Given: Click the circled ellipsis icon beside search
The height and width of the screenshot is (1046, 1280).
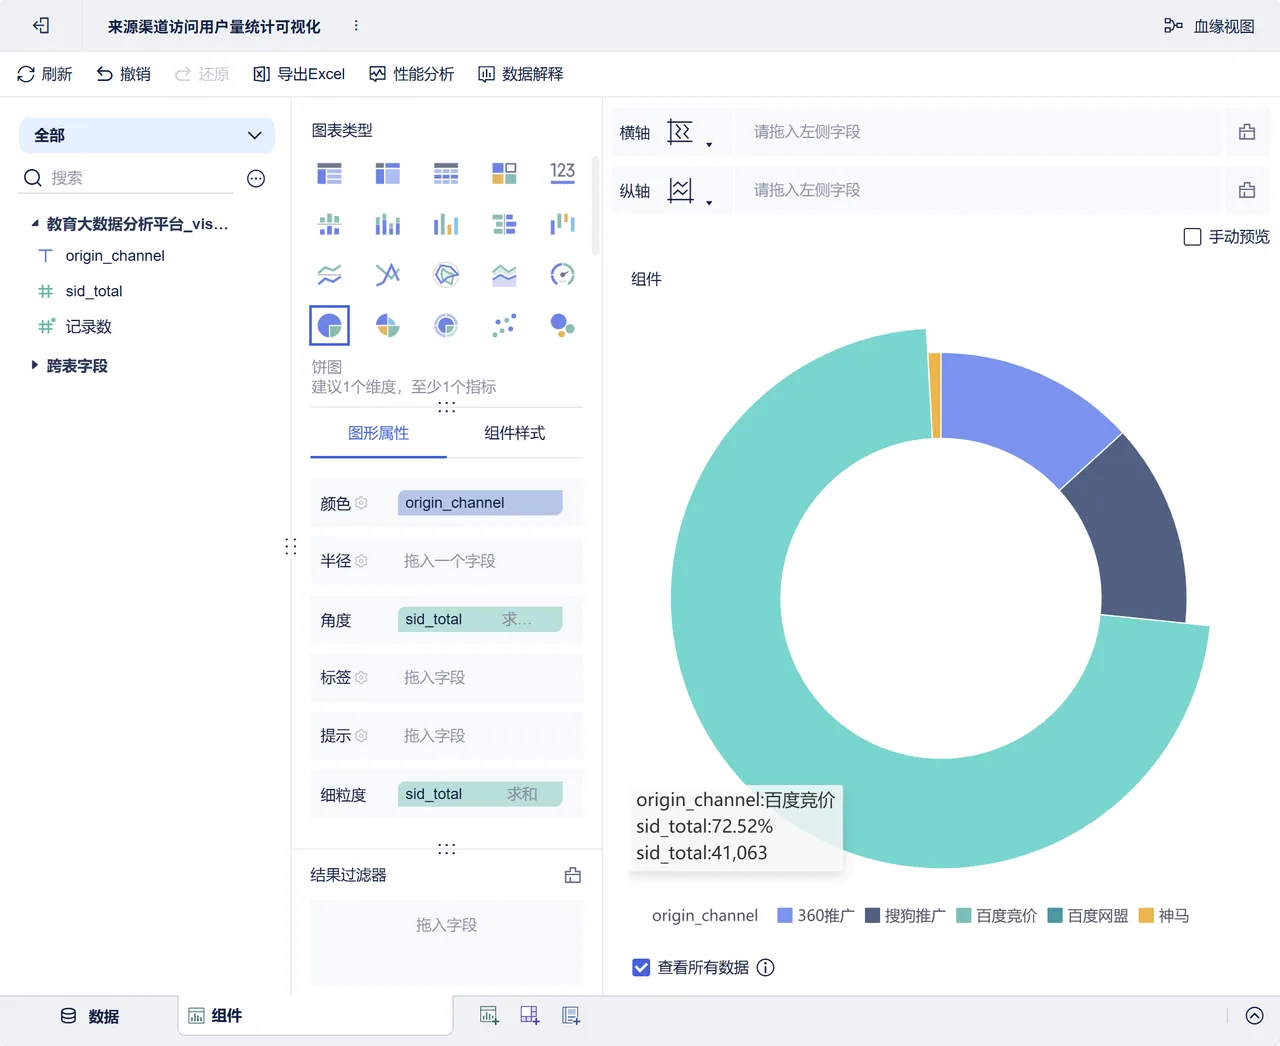Looking at the screenshot, I should 256,178.
